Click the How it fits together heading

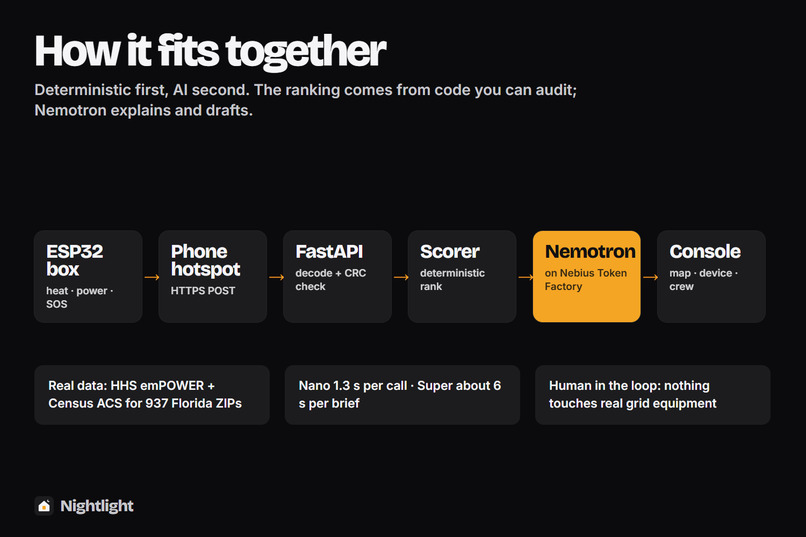[210, 51]
